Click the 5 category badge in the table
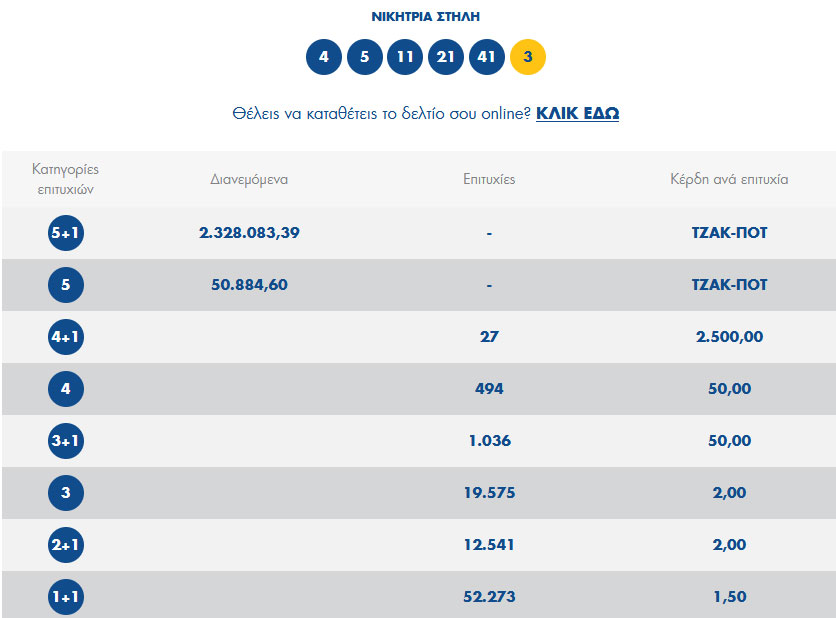The height and width of the screenshot is (618, 836). tap(66, 285)
